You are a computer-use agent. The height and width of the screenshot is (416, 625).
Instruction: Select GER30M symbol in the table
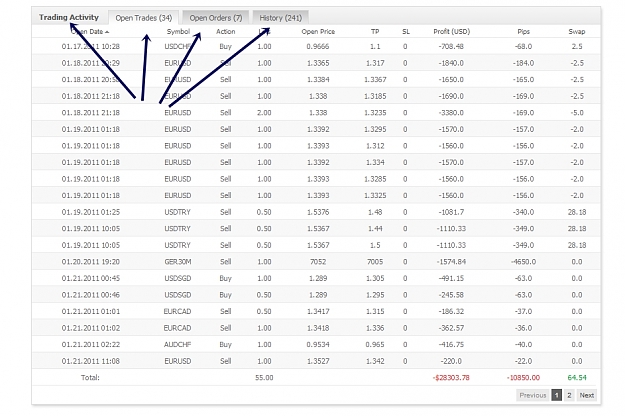[177, 262]
